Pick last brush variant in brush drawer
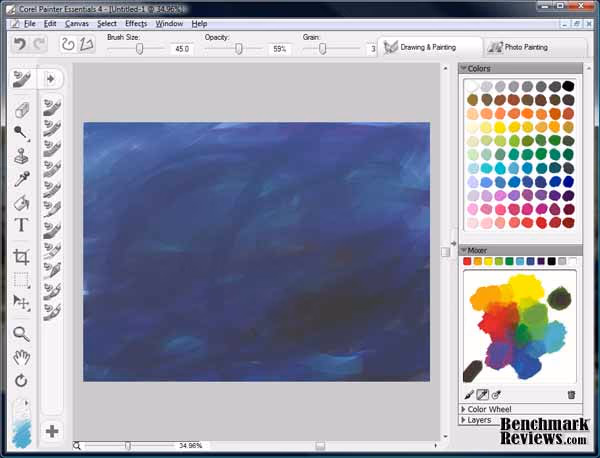600x458 pixels. [52, 311]
